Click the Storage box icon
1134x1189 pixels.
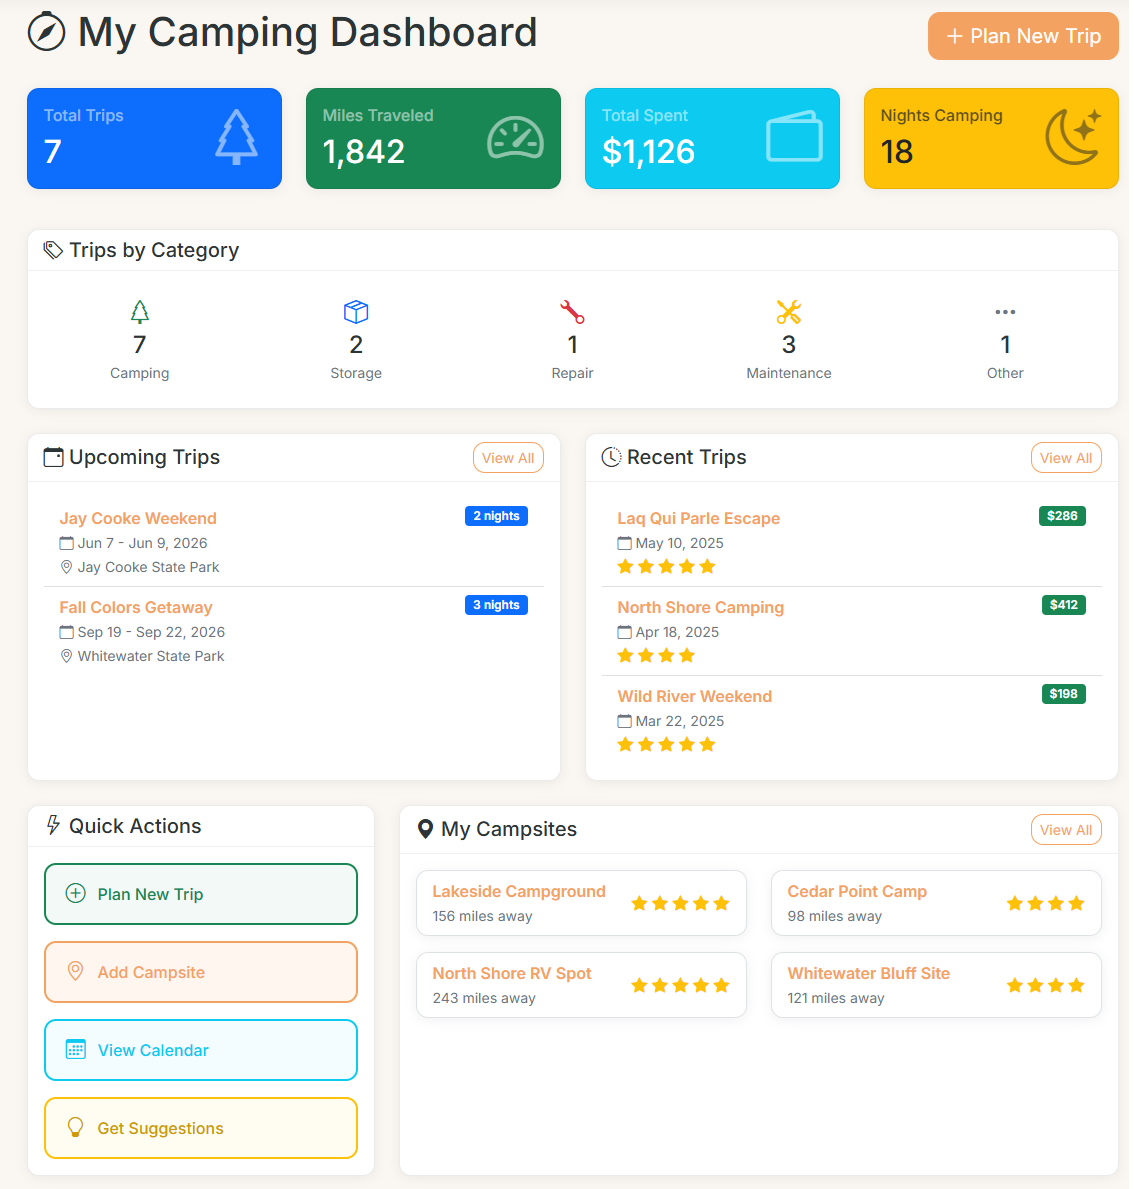coord(356,312)
